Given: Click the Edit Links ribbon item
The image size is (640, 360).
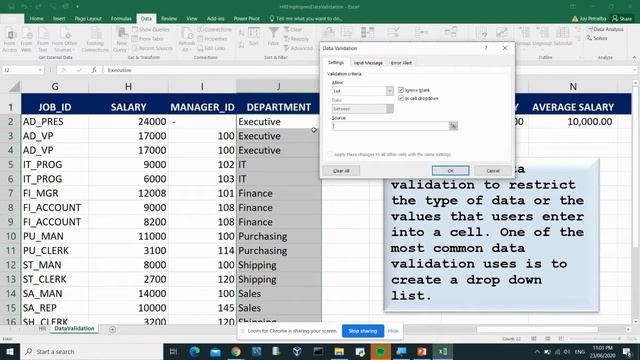Looking at the screenshot, I should (211, 48).
